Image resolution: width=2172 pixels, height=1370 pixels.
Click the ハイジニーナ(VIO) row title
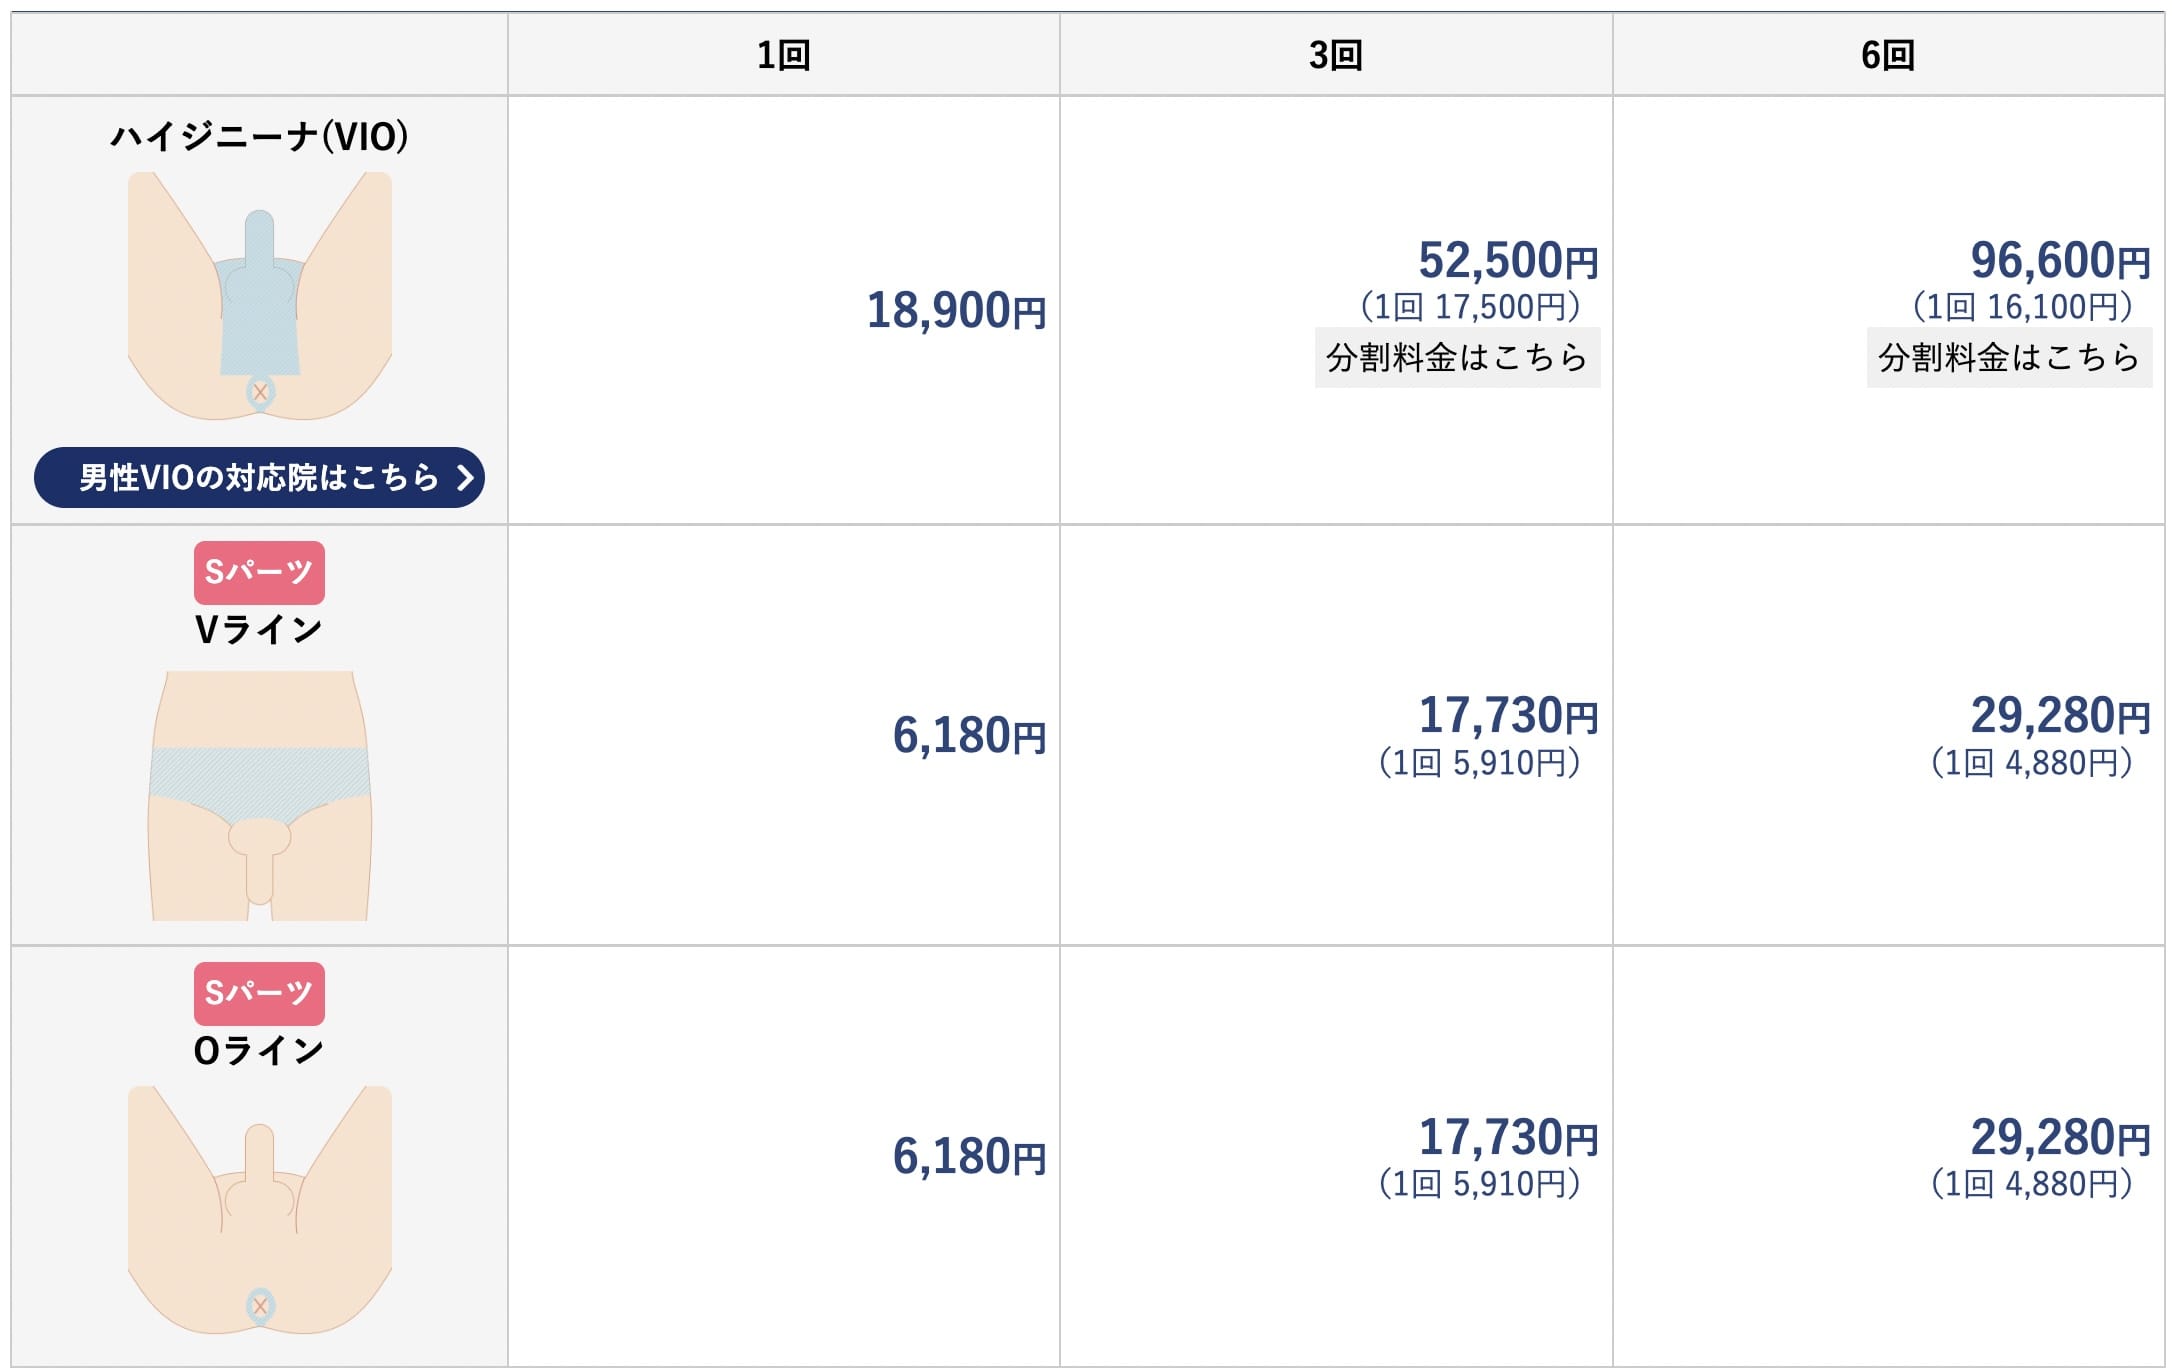[259, 136]
